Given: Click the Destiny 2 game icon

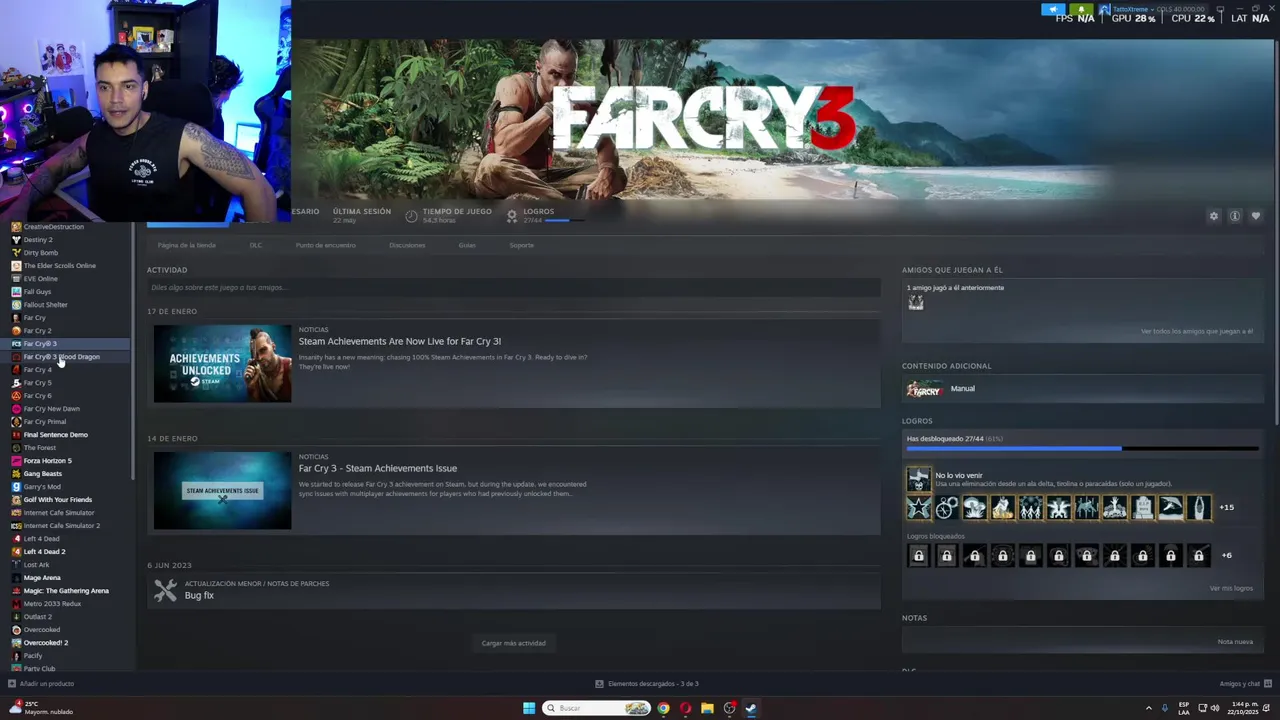Looking at the screenshot, I should point(16,240).
